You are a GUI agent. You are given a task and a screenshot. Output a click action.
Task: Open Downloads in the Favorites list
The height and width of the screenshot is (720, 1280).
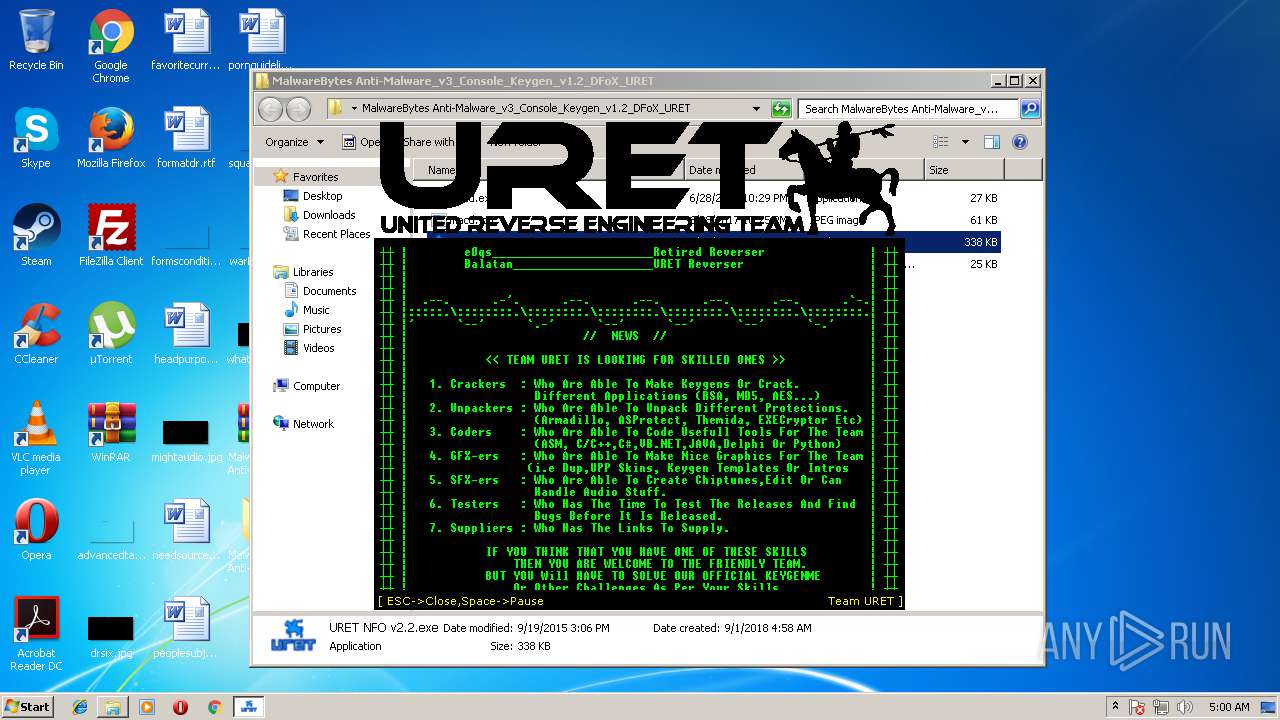(x=329, y=215)
